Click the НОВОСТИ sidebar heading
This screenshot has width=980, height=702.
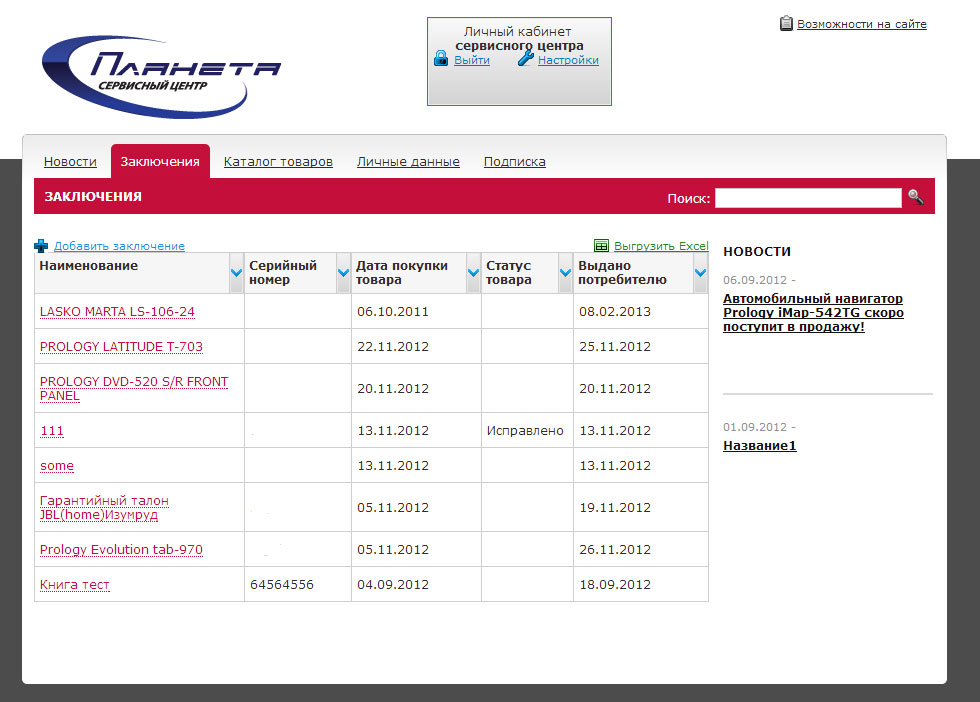[x=757, y=251]
